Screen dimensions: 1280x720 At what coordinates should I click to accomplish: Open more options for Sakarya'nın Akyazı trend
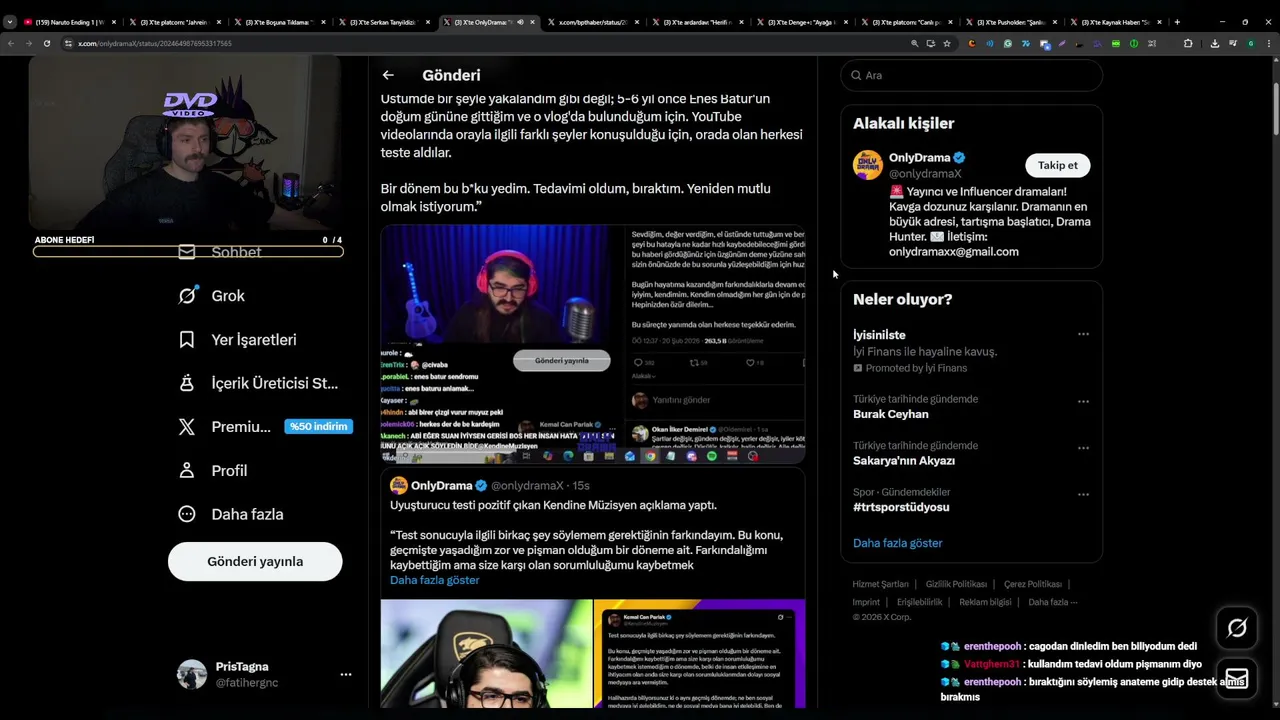point(1083,448)
